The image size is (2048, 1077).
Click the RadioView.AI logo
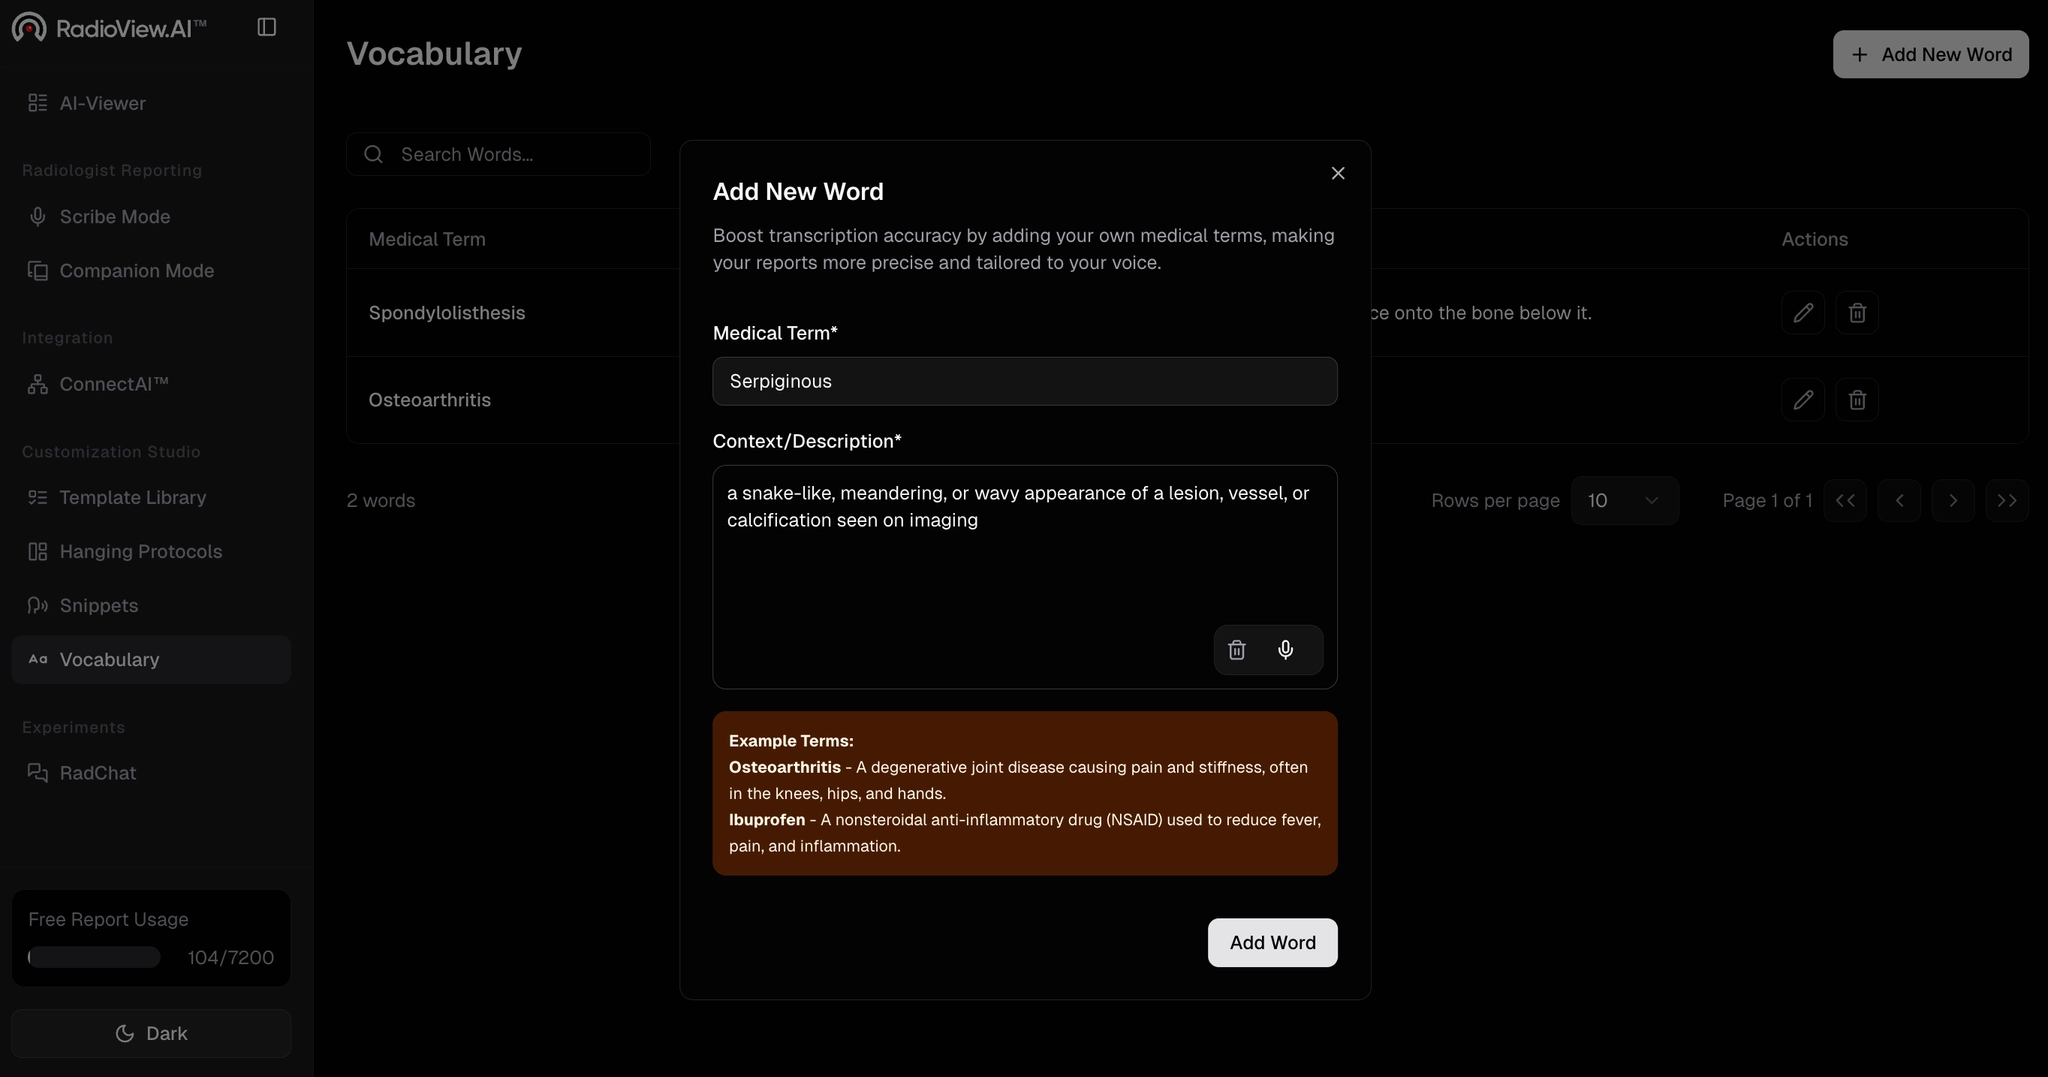coord(109,28)
